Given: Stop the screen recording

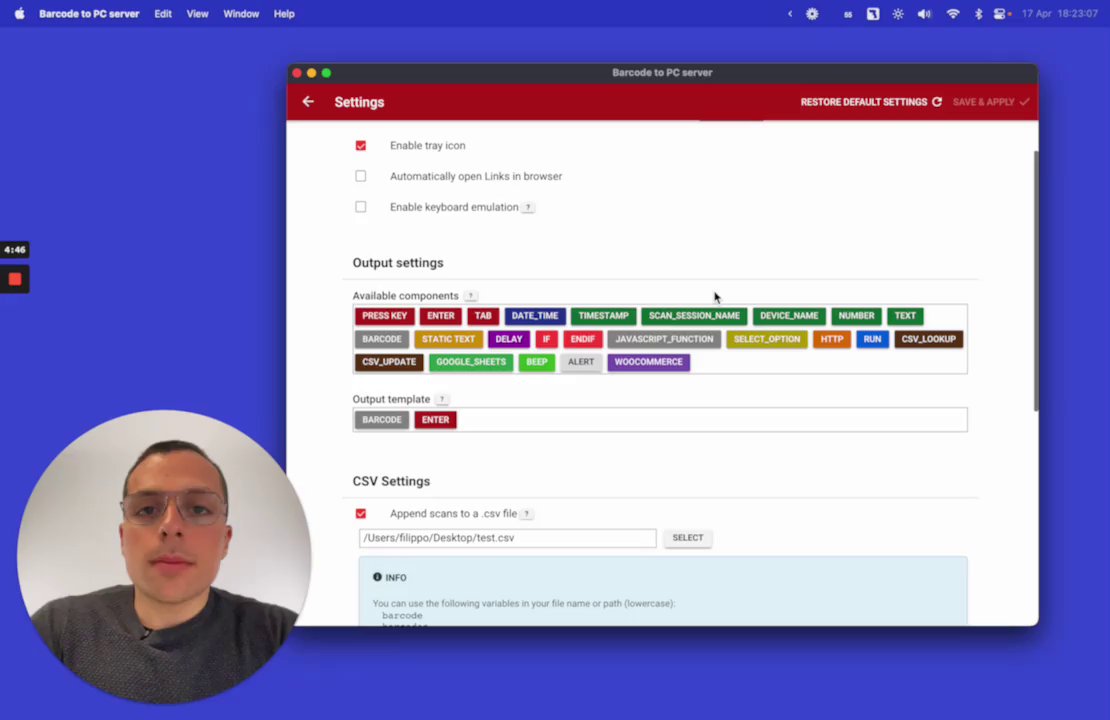Looking at the screenshot, I should [x=15, y=279].
